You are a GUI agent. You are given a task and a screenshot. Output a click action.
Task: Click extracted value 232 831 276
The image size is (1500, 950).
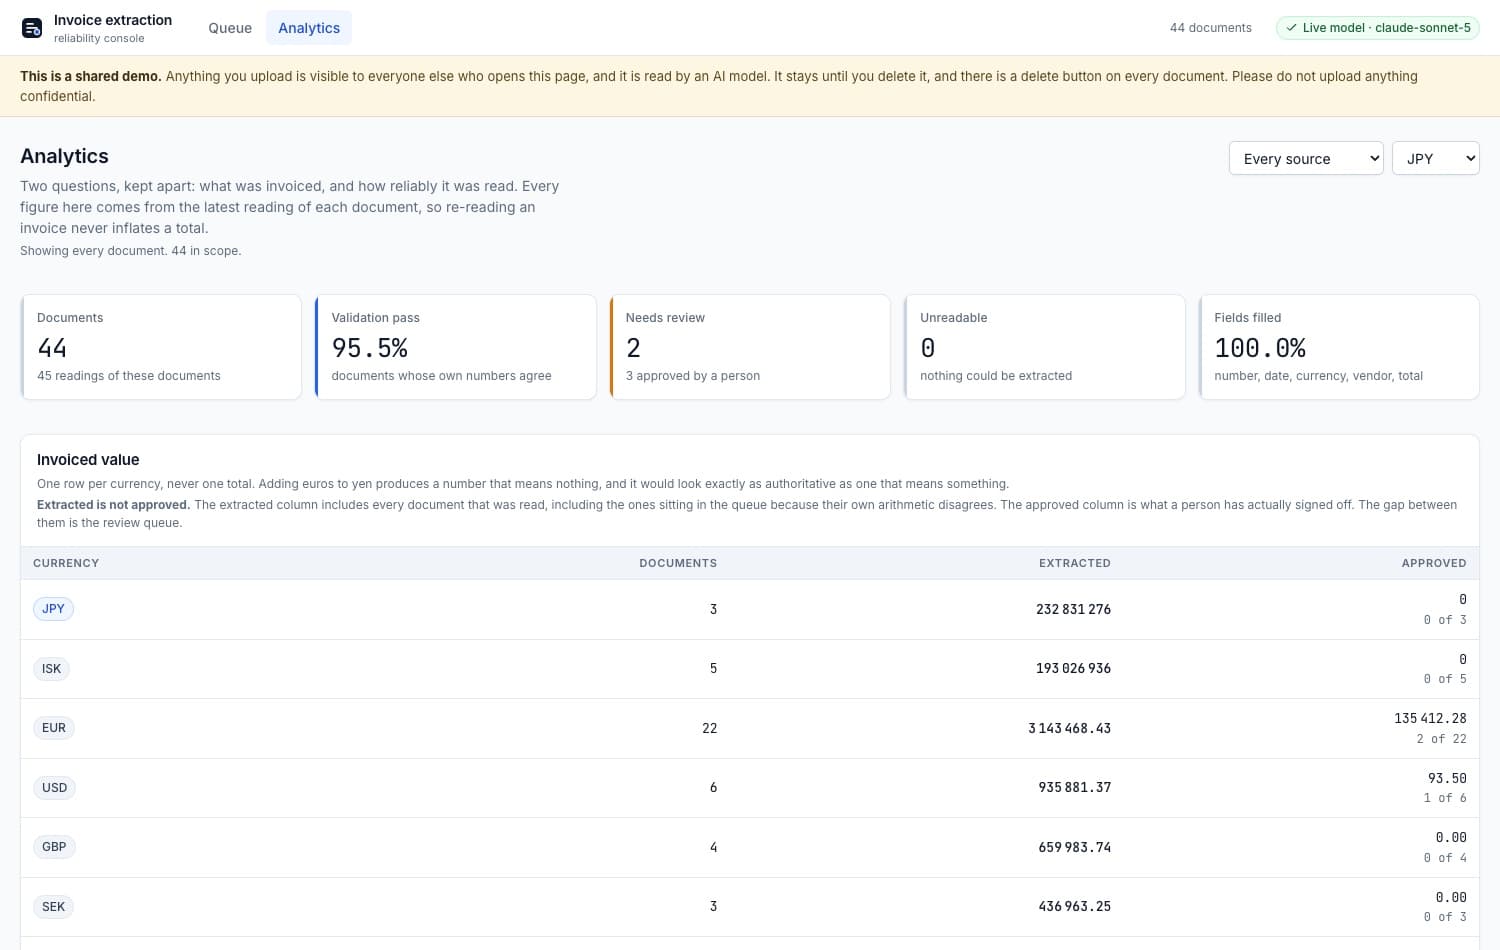1073,609
